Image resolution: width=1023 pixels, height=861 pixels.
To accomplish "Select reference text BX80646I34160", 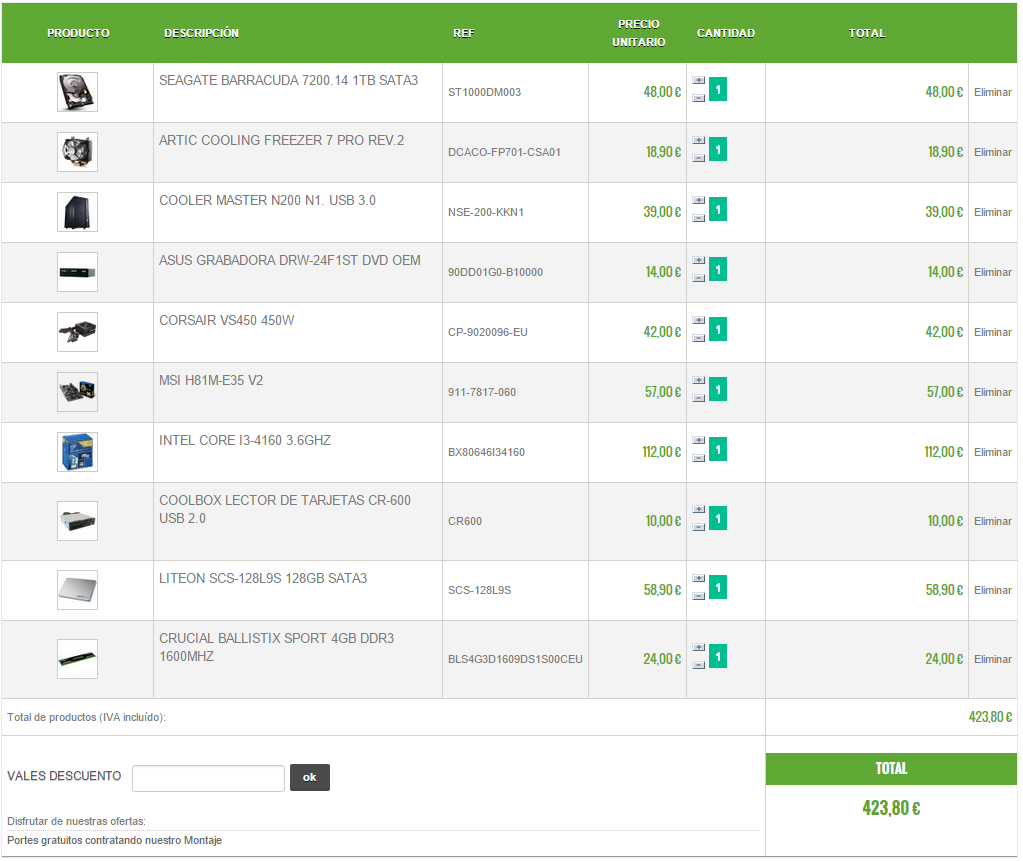I will pos(486,453).
